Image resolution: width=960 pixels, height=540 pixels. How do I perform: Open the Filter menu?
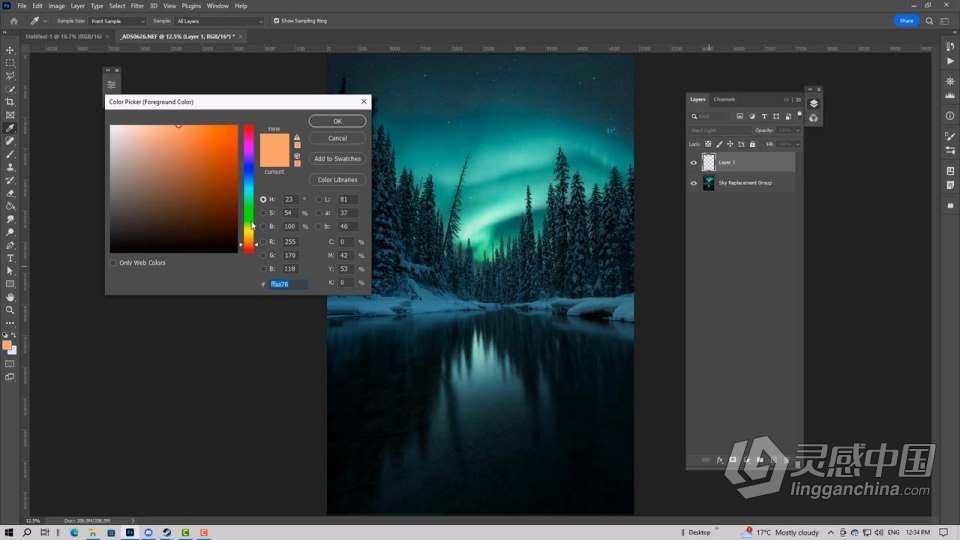click(x=137, y=6)
